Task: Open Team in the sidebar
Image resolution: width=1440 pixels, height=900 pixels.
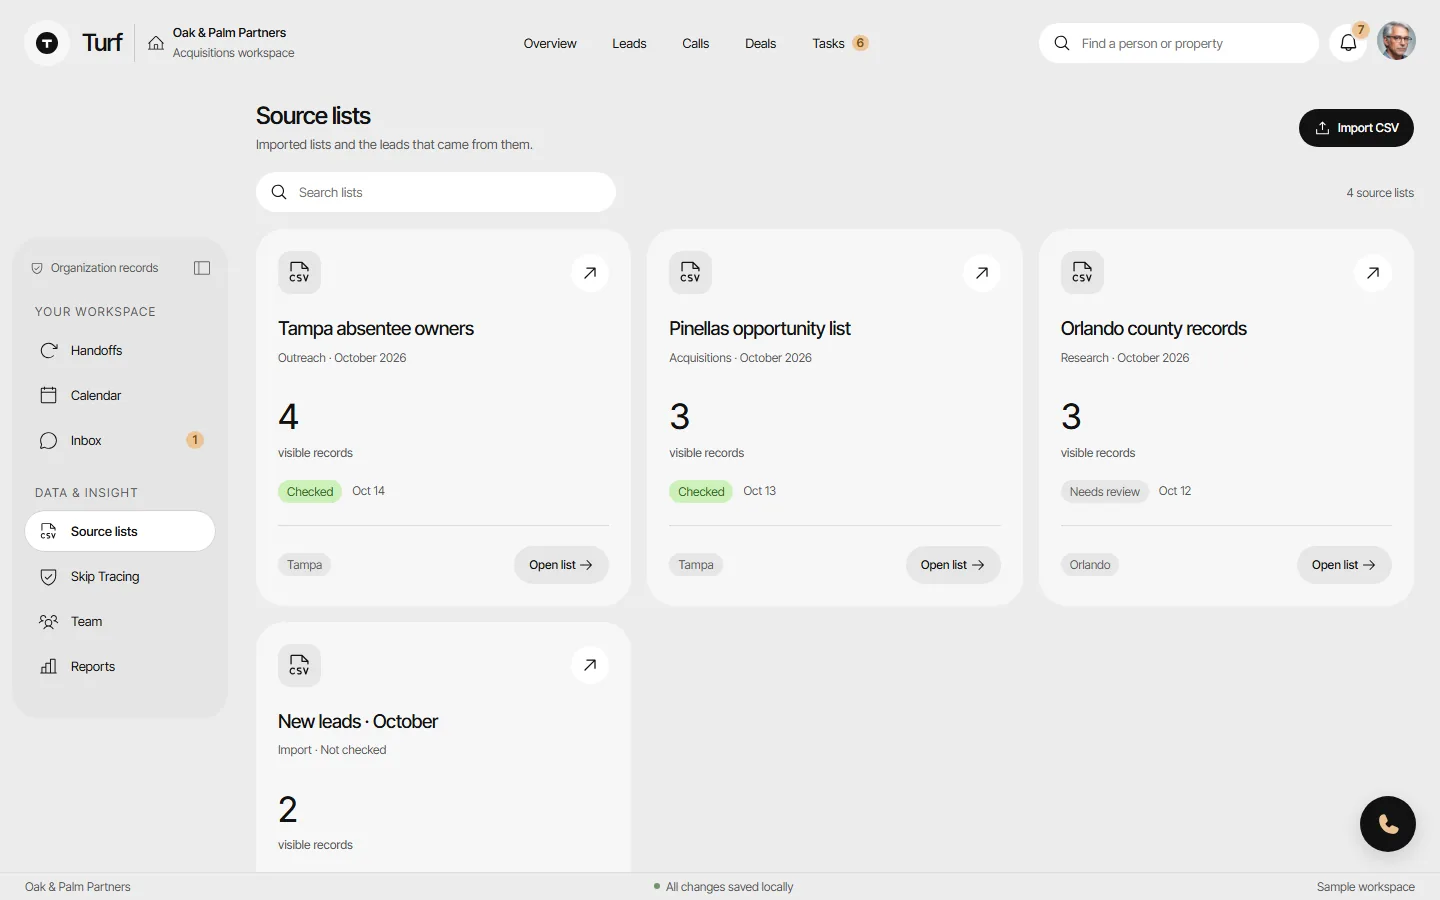Action: (x=120, y=622)
